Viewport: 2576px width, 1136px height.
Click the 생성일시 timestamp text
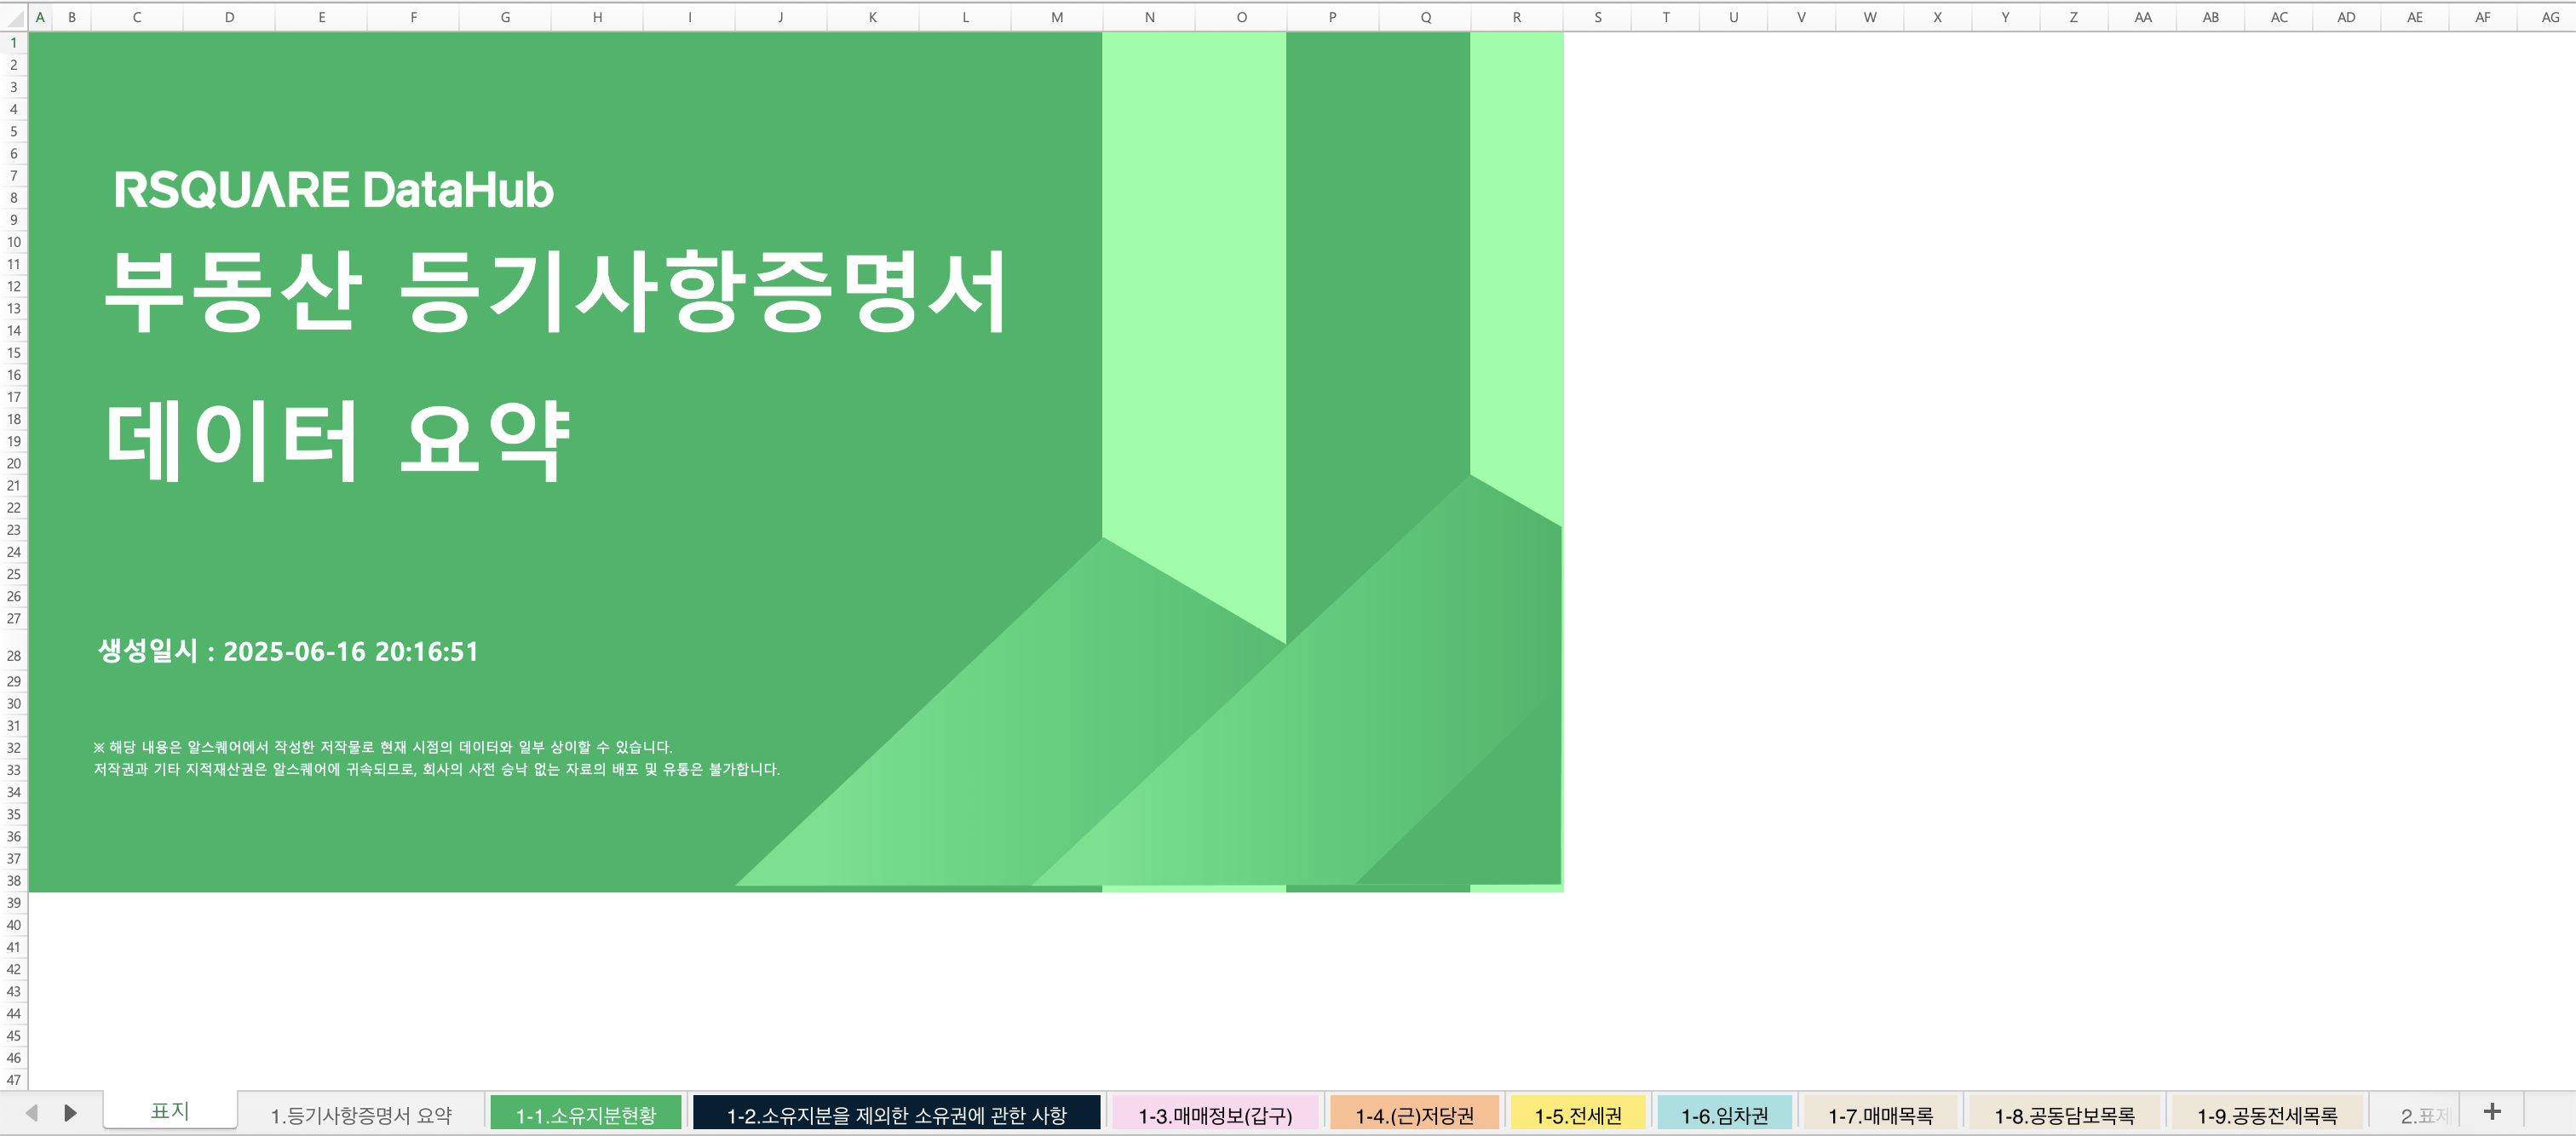tap(288, 651)
